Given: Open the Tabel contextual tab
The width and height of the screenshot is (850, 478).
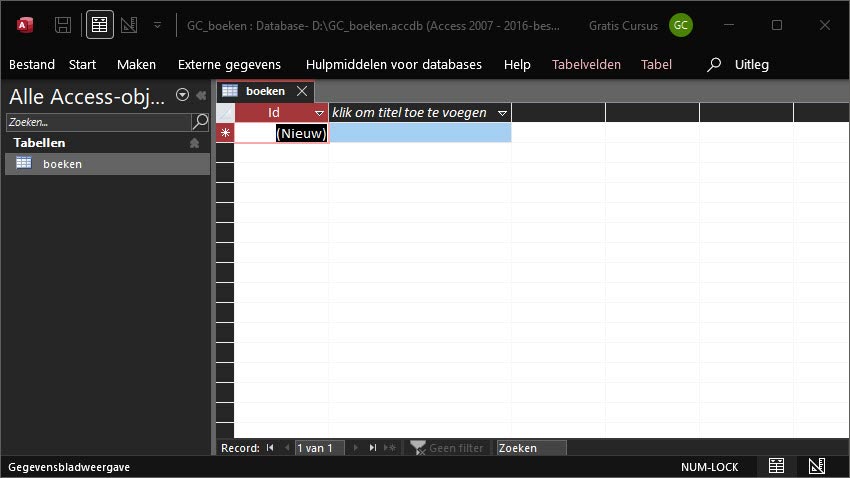Looking at the screenshot, I should (656, 64).
